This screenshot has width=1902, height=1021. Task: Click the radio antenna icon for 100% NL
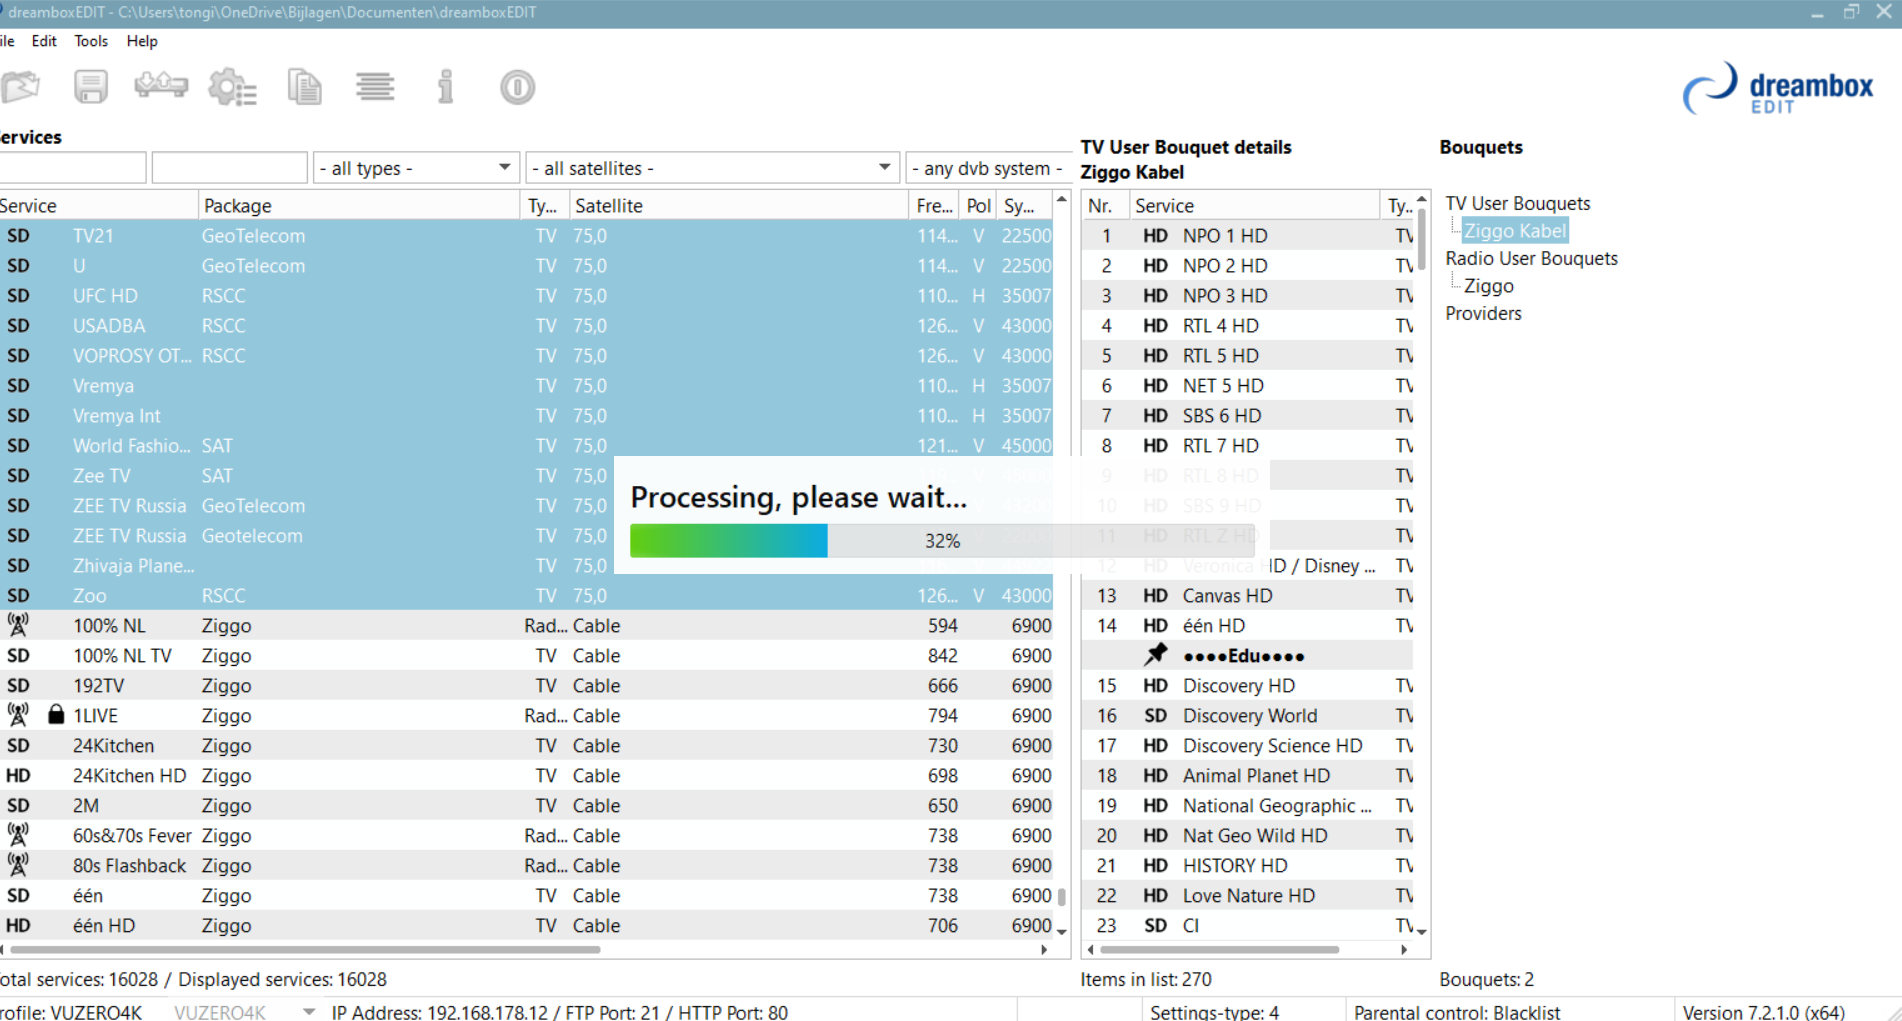[18, 625]
